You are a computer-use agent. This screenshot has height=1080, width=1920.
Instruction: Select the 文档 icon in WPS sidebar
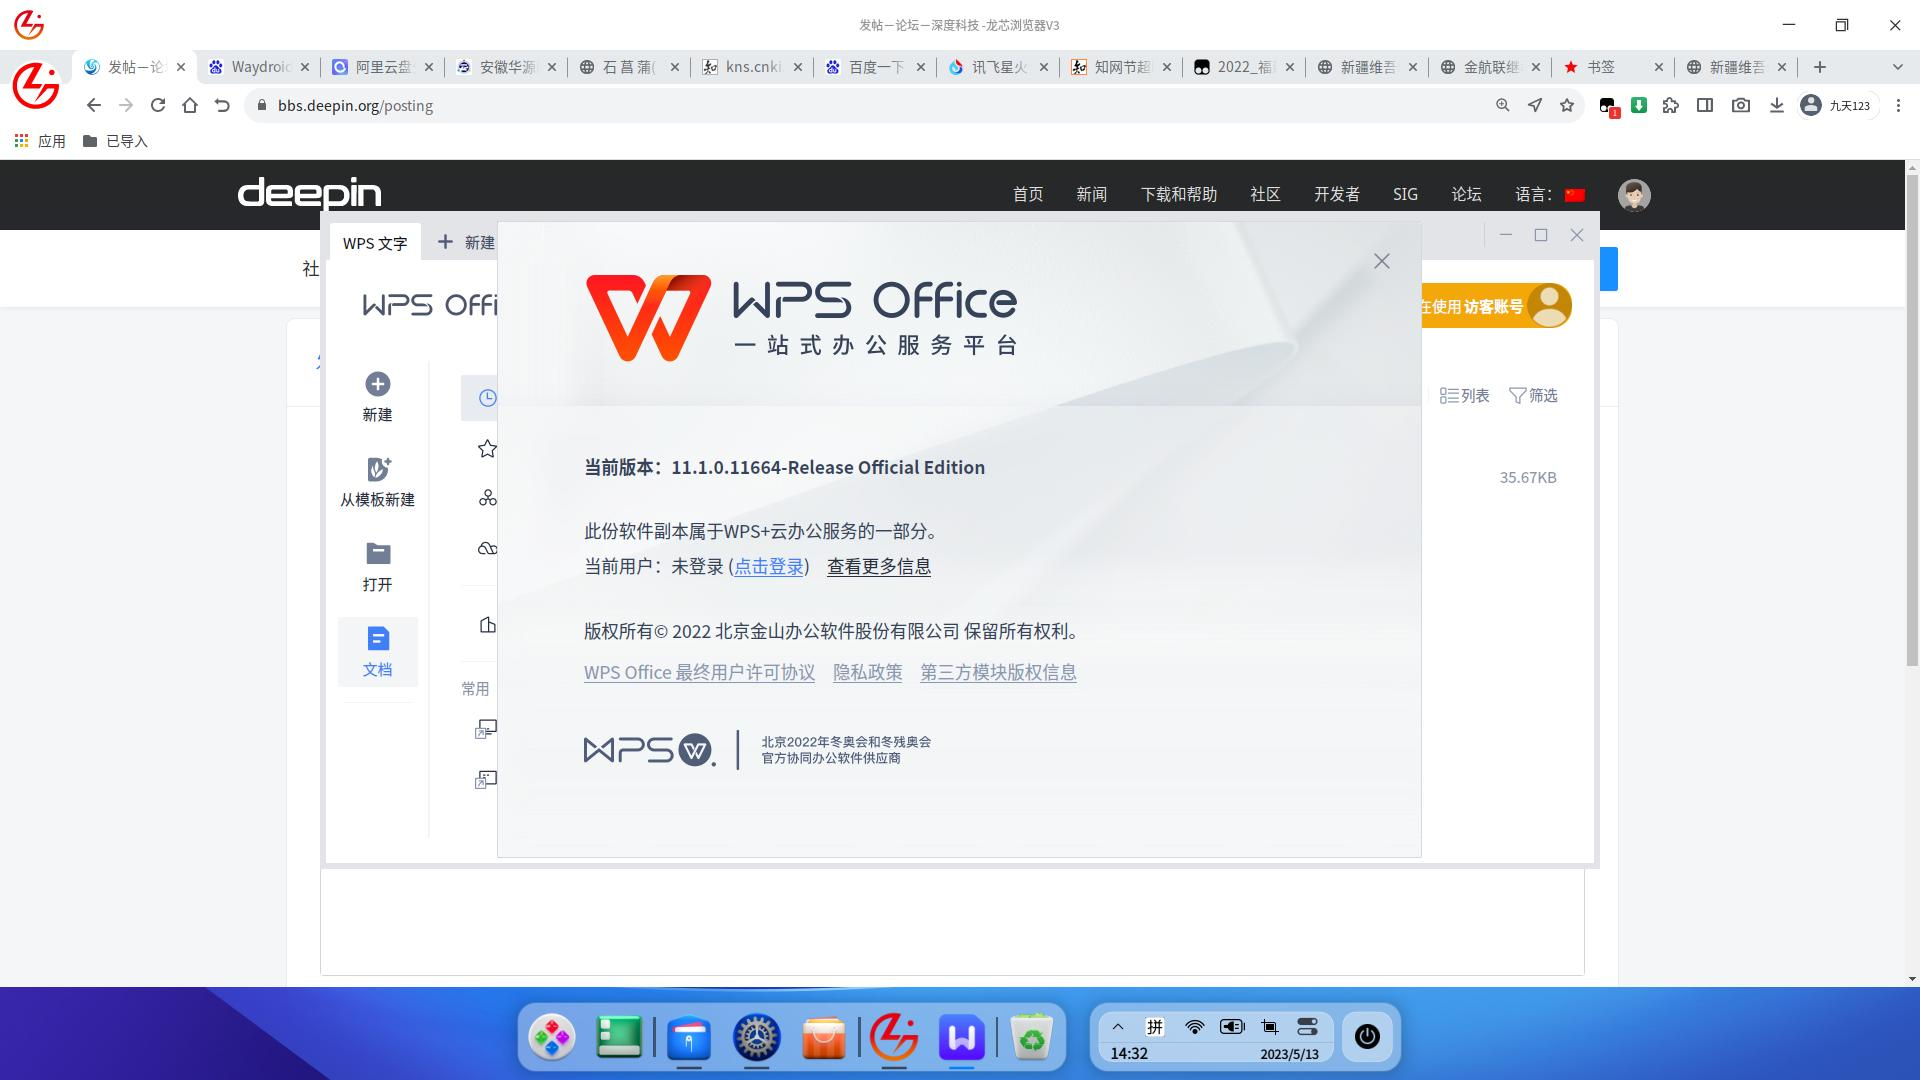377,652
